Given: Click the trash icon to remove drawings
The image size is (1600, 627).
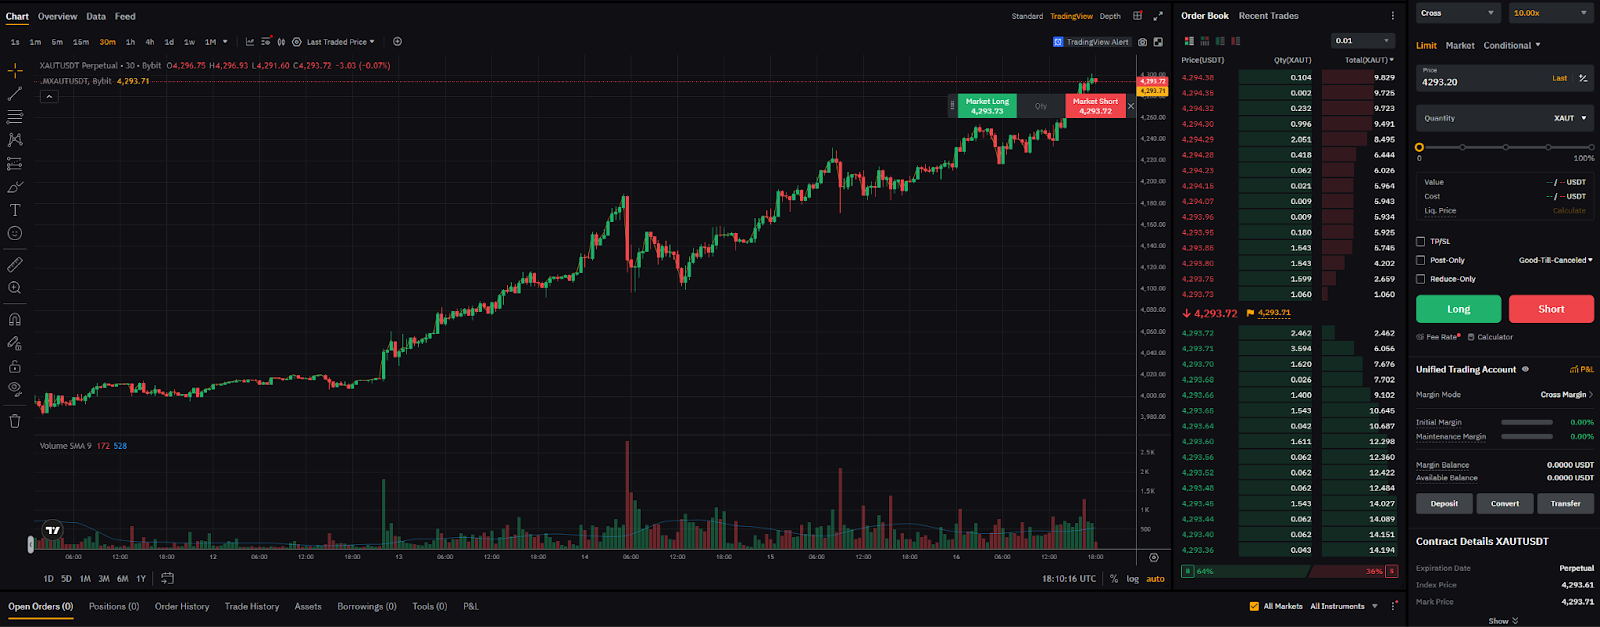Looking at the screenshot, I should pyautogui.click(x=15, y=421).
